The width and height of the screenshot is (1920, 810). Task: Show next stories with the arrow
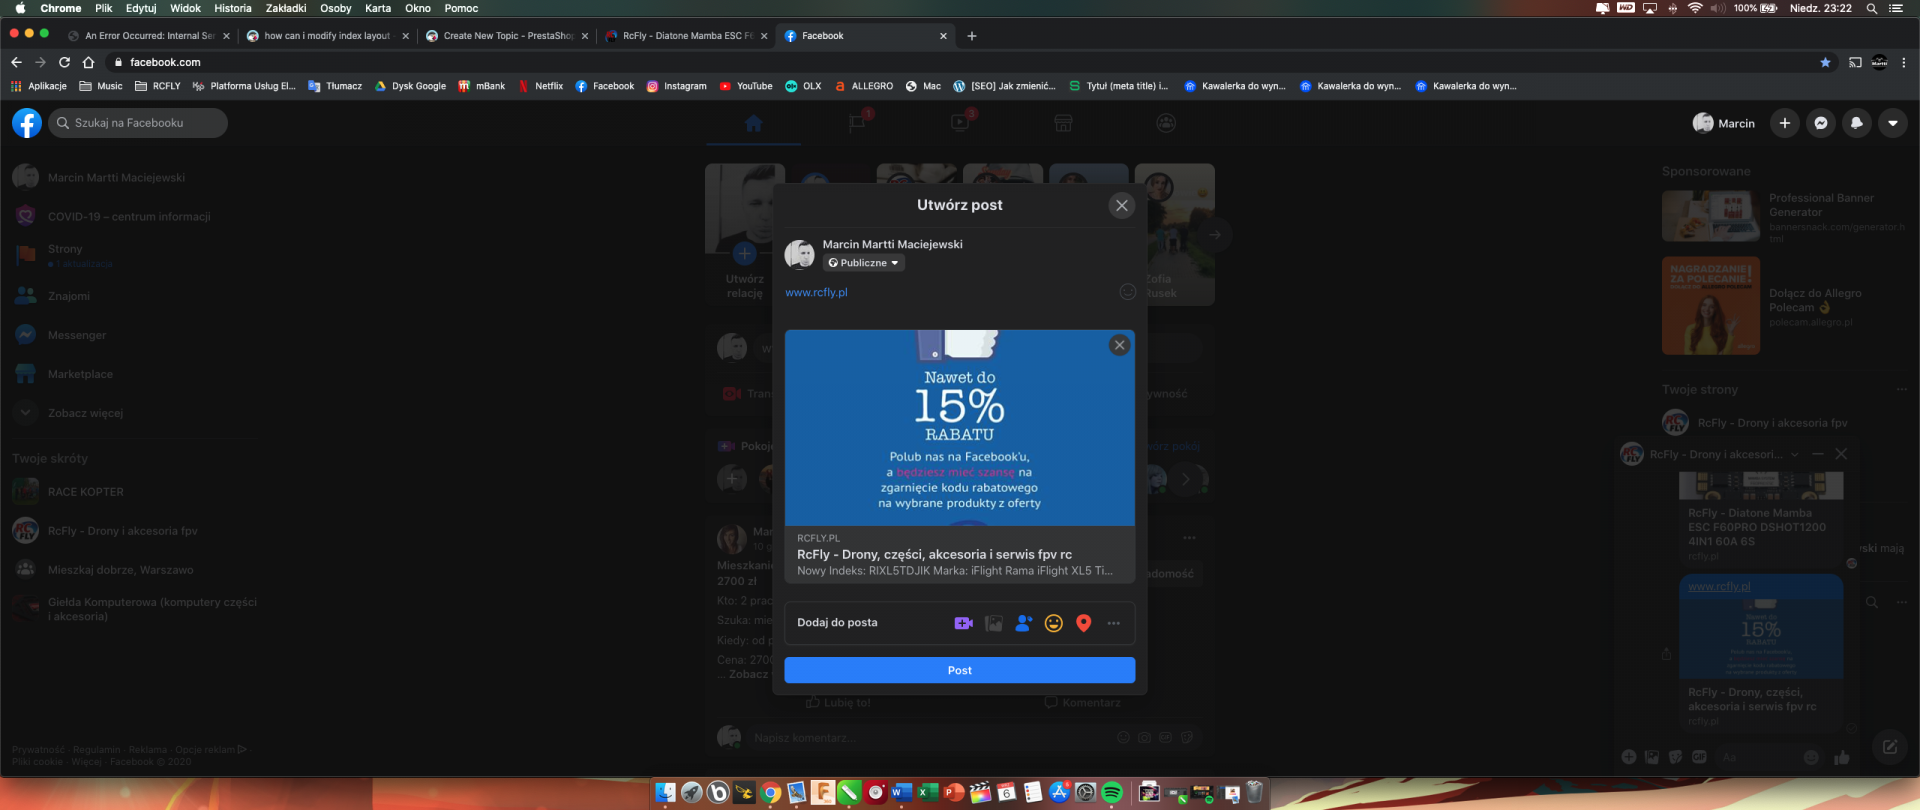[x=1215, y=234]
